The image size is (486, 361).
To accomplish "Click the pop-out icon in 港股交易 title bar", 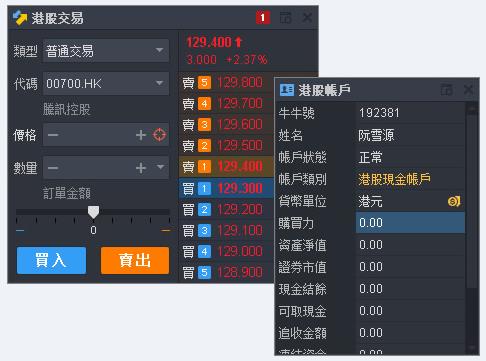I will [x=285, y=18].
